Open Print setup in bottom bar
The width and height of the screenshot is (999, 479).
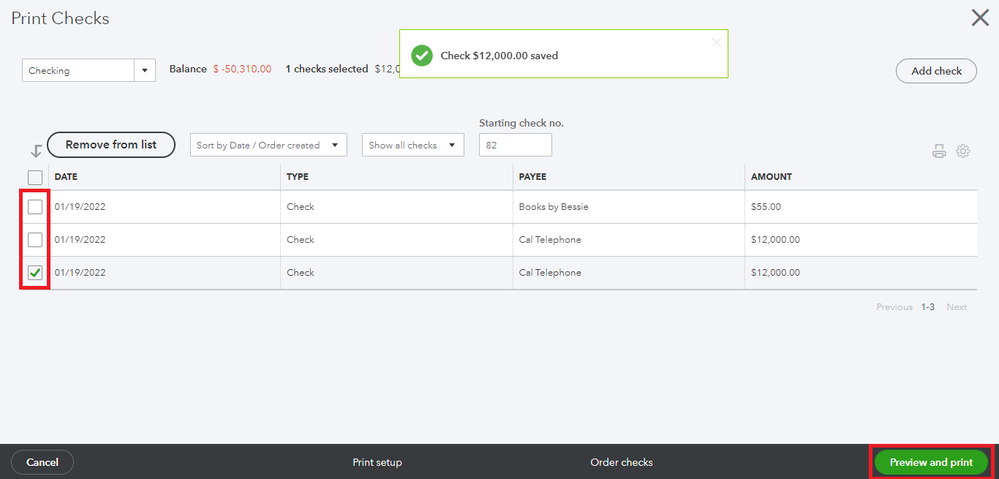coord(377,462)
